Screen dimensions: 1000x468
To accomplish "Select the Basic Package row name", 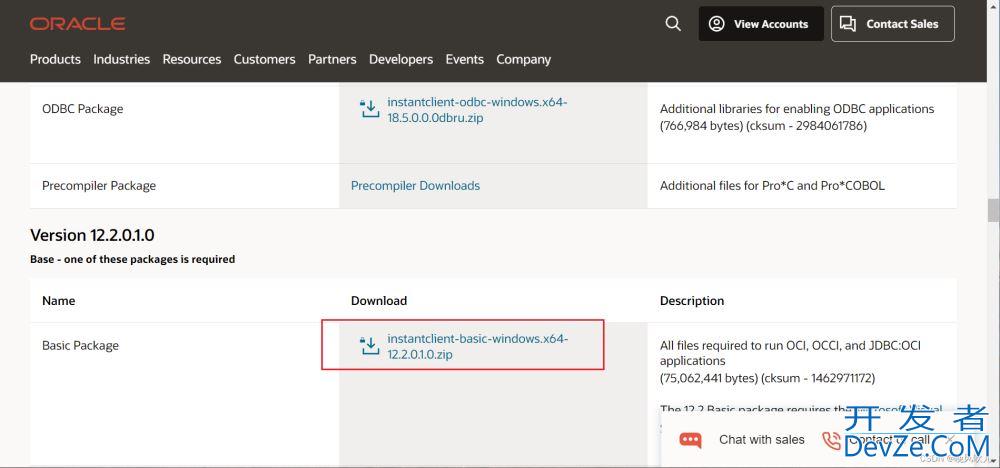I will pyautogui.click(x=80, y=346).
